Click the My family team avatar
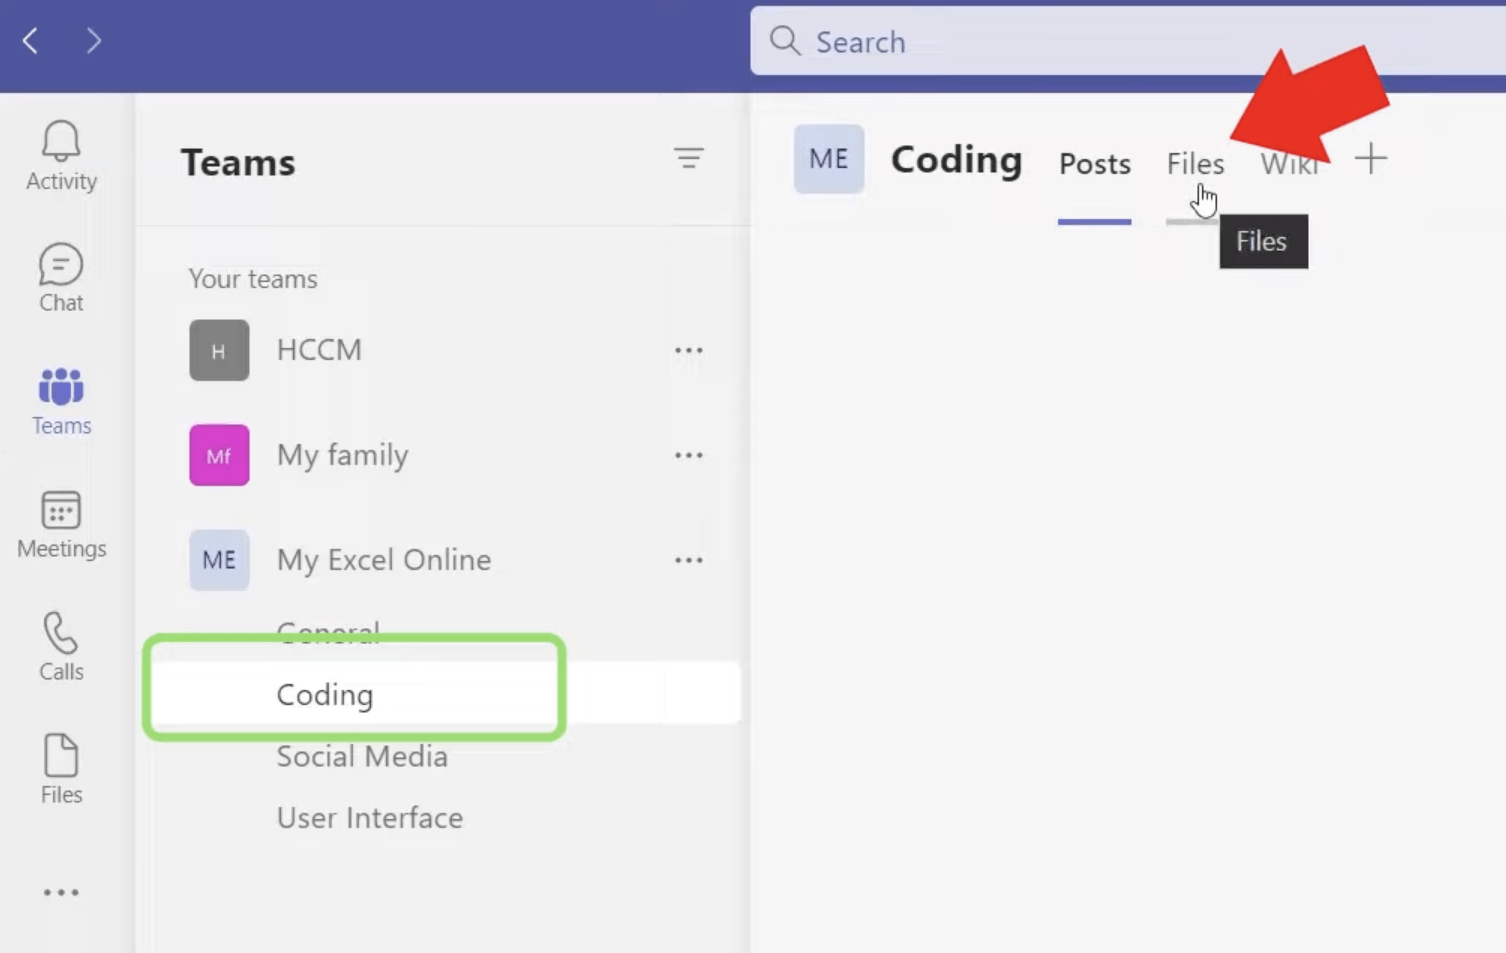The image size is (1506, 953). [x=219, y=455]
